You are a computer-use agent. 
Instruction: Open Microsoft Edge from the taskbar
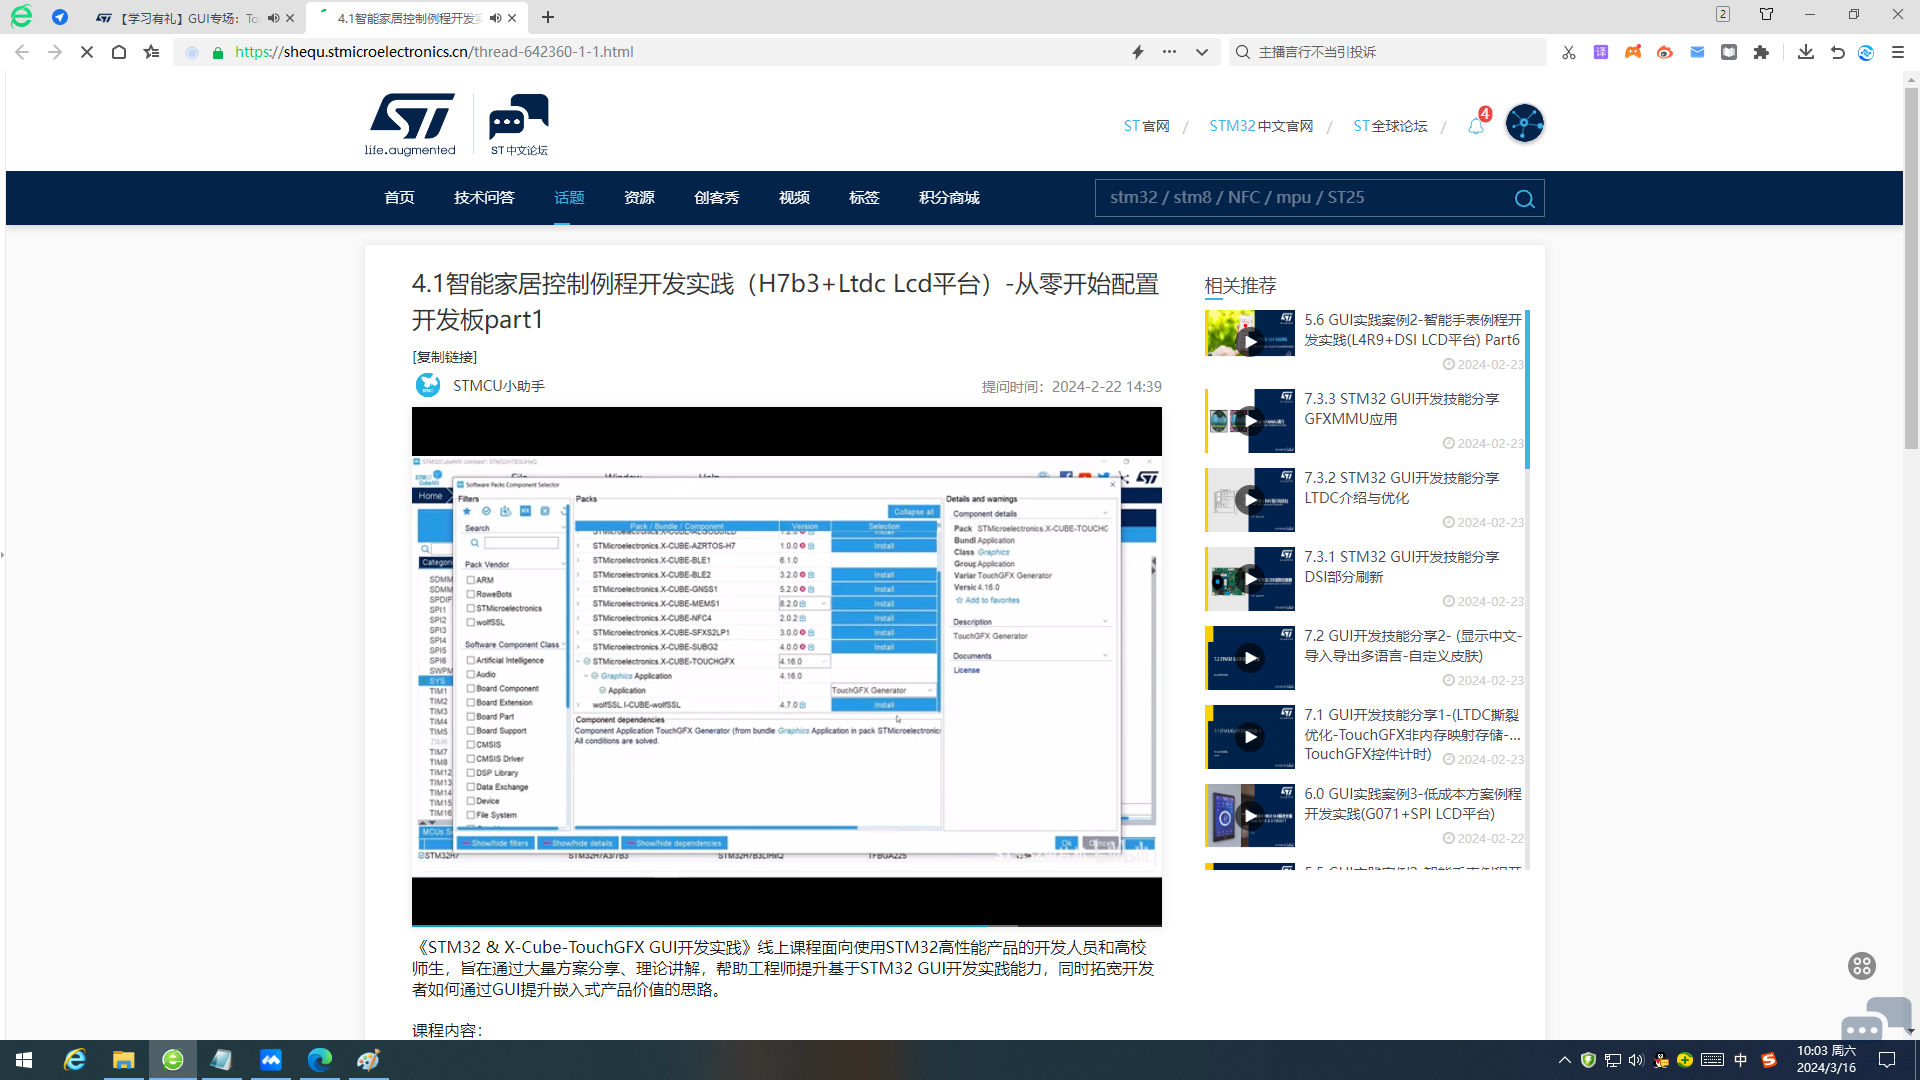(319, 1060)
